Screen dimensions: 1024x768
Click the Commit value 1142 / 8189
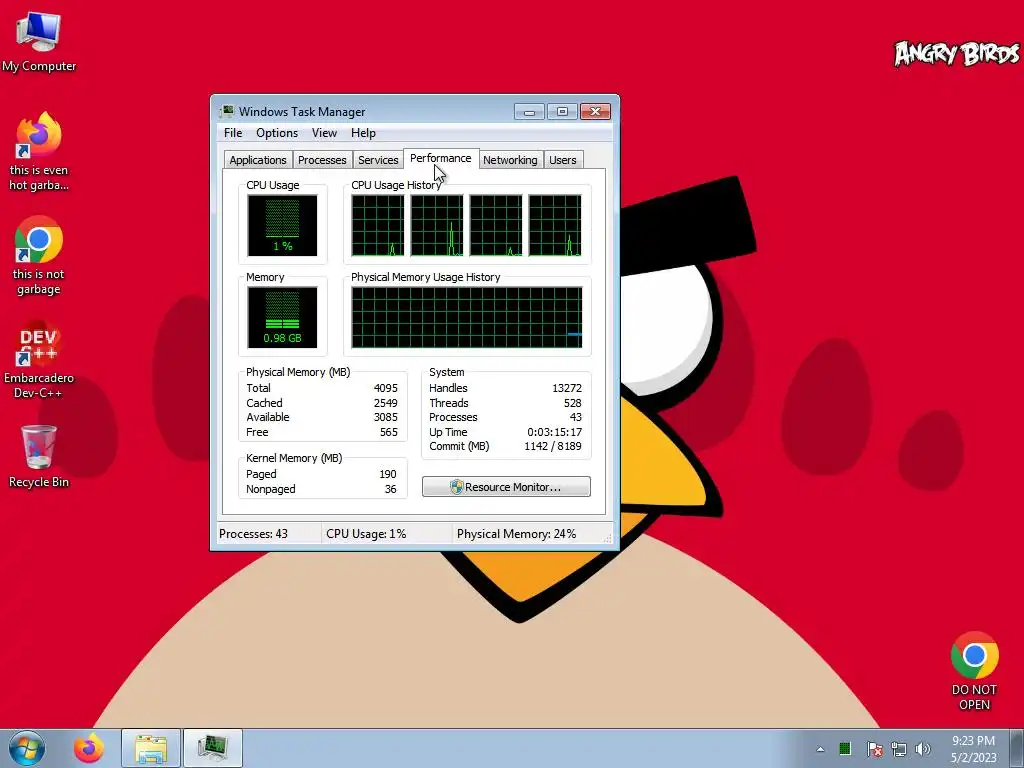click(552, 446)
